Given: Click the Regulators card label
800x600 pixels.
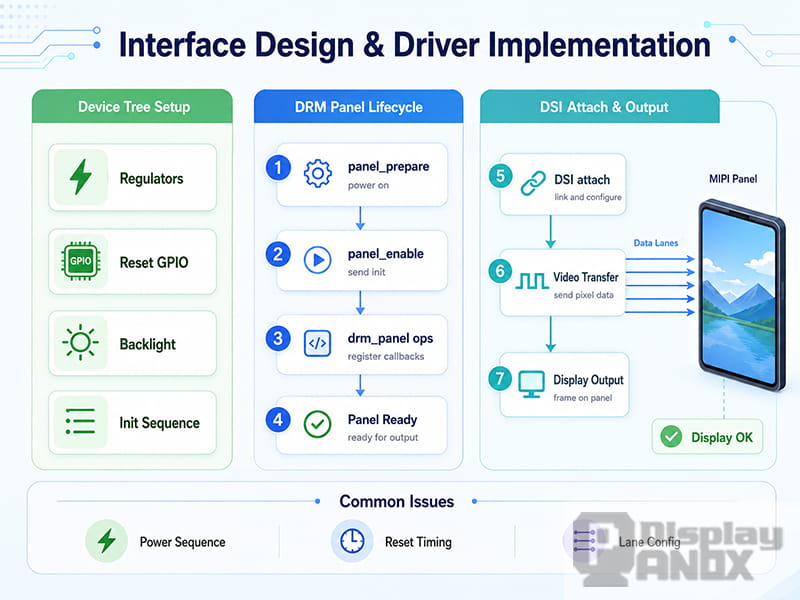Looking at the screenshot, I should [152, 179].
